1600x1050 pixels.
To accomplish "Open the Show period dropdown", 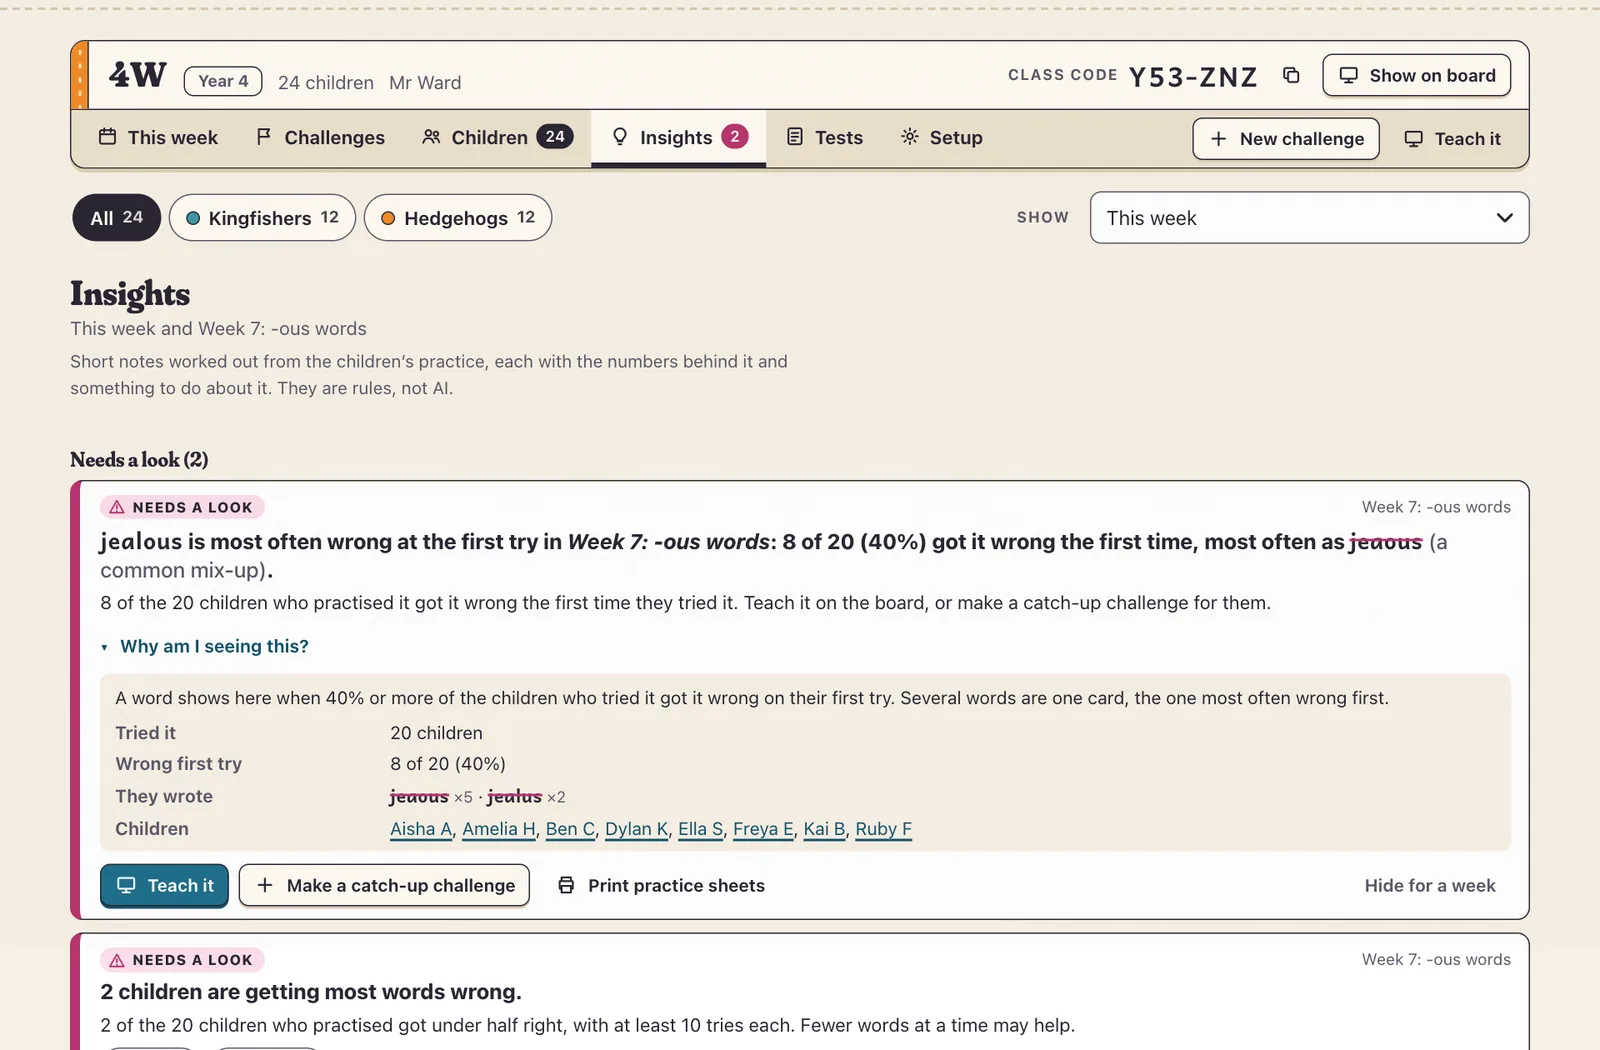I will [1309, 218].
